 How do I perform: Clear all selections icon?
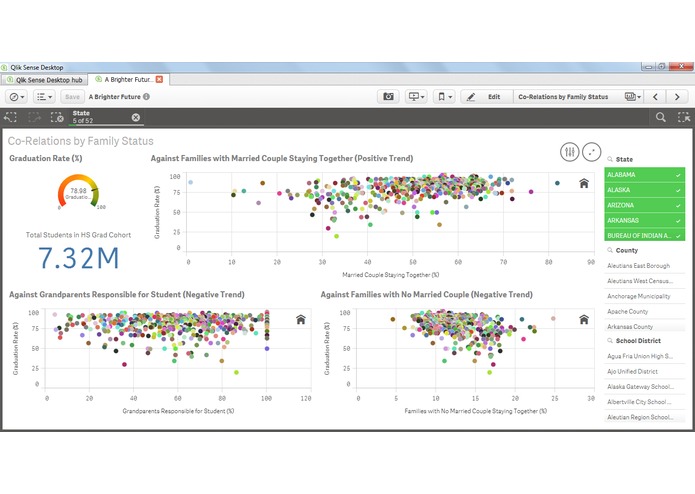click(x=57, y=117)
